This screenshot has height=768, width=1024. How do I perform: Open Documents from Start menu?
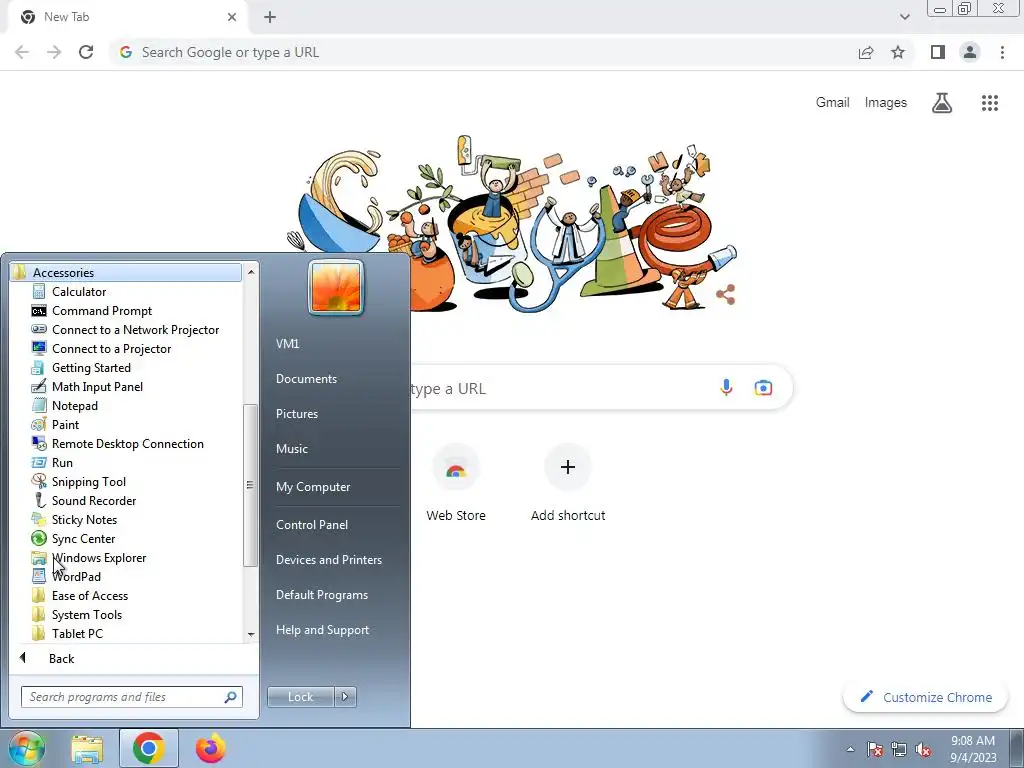coord(306,379)
